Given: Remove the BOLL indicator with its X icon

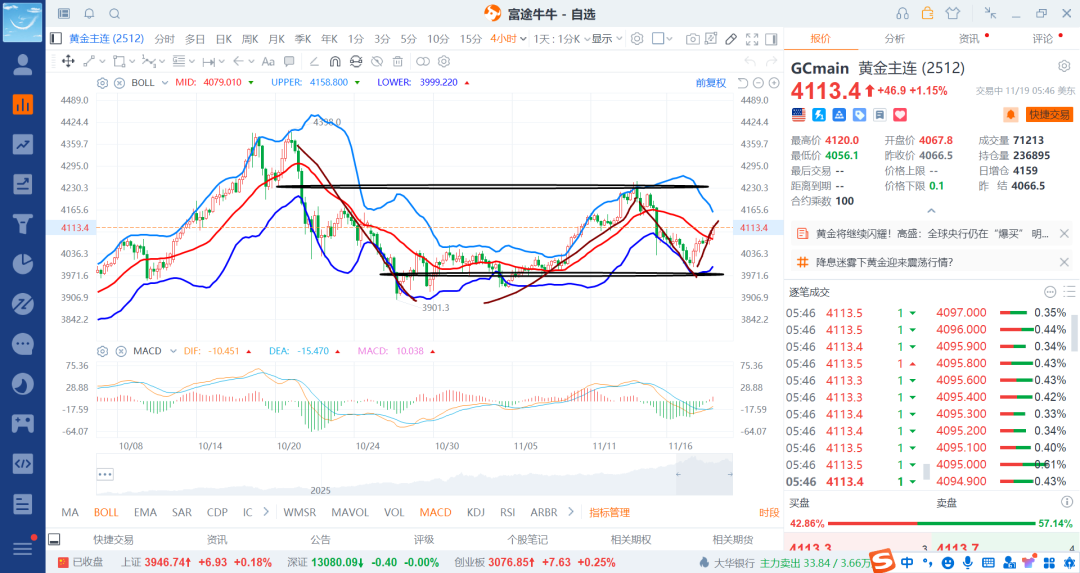Looking at the screenshot, I should point(119,83).
